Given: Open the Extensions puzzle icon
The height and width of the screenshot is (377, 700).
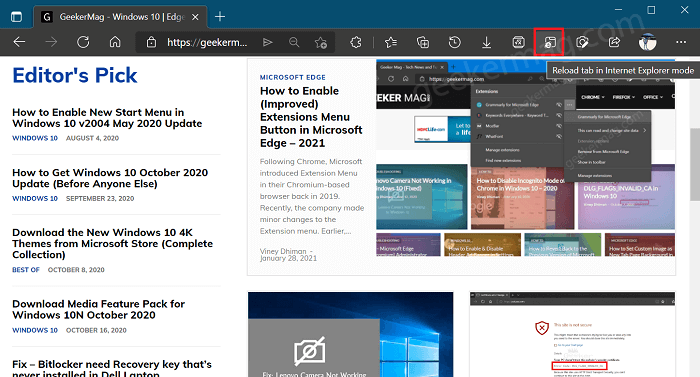Looking at the screenshot, I should click(x=356, y=42).
